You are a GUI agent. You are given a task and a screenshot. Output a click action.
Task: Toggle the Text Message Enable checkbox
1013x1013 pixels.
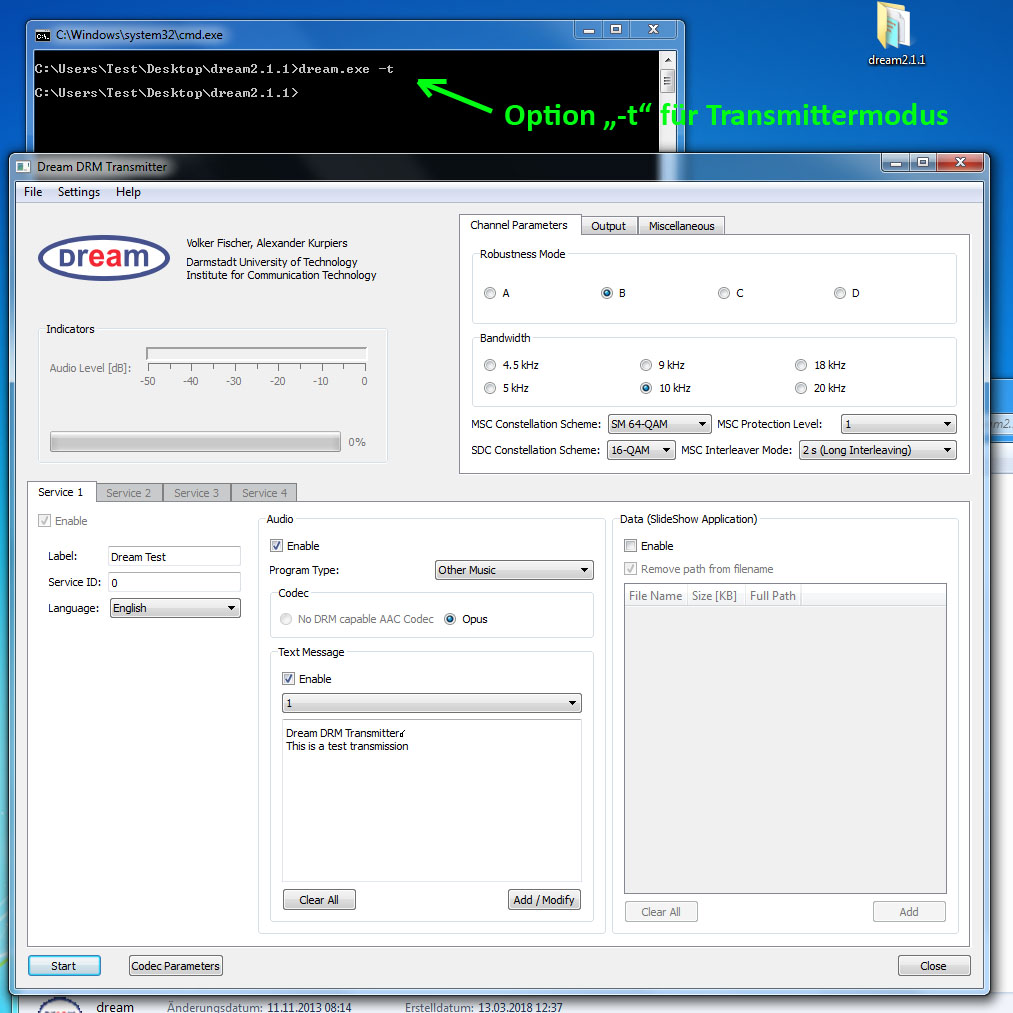(x=289, y=679)
